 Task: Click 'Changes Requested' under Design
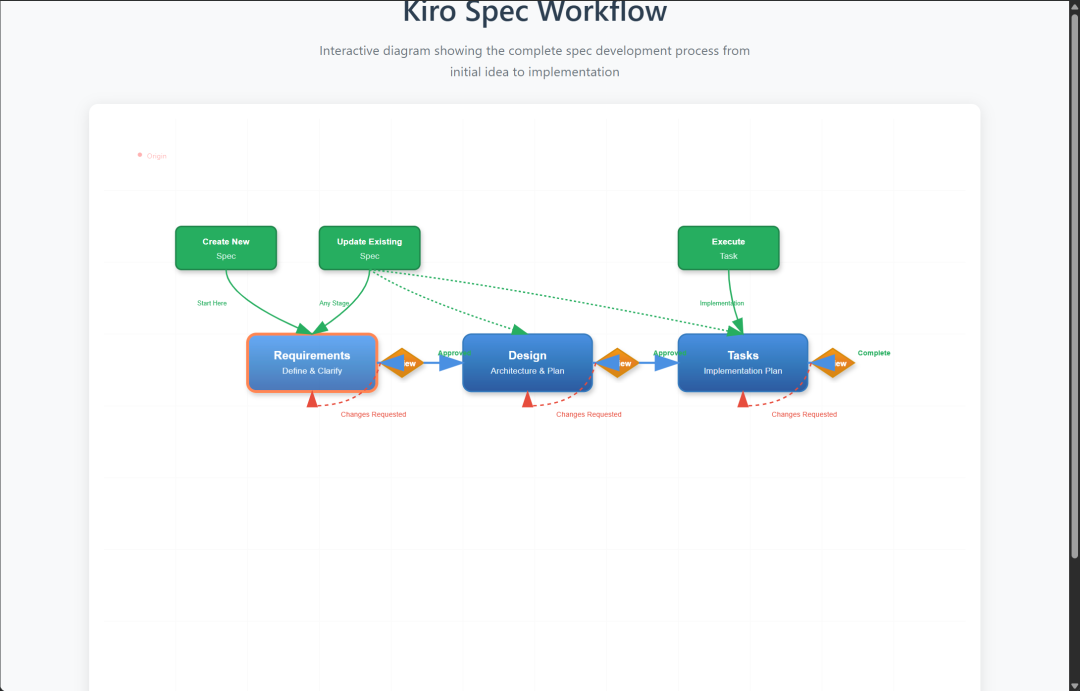589,415
